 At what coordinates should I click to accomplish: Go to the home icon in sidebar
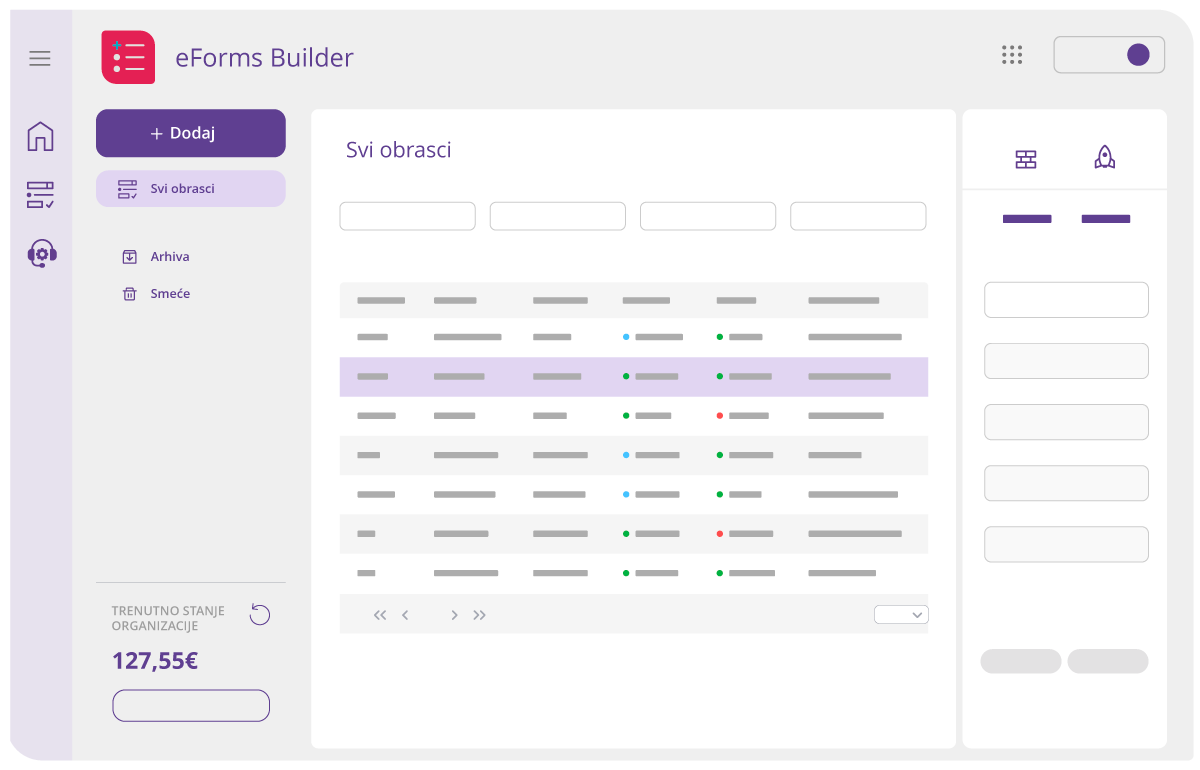coord(40,136)
